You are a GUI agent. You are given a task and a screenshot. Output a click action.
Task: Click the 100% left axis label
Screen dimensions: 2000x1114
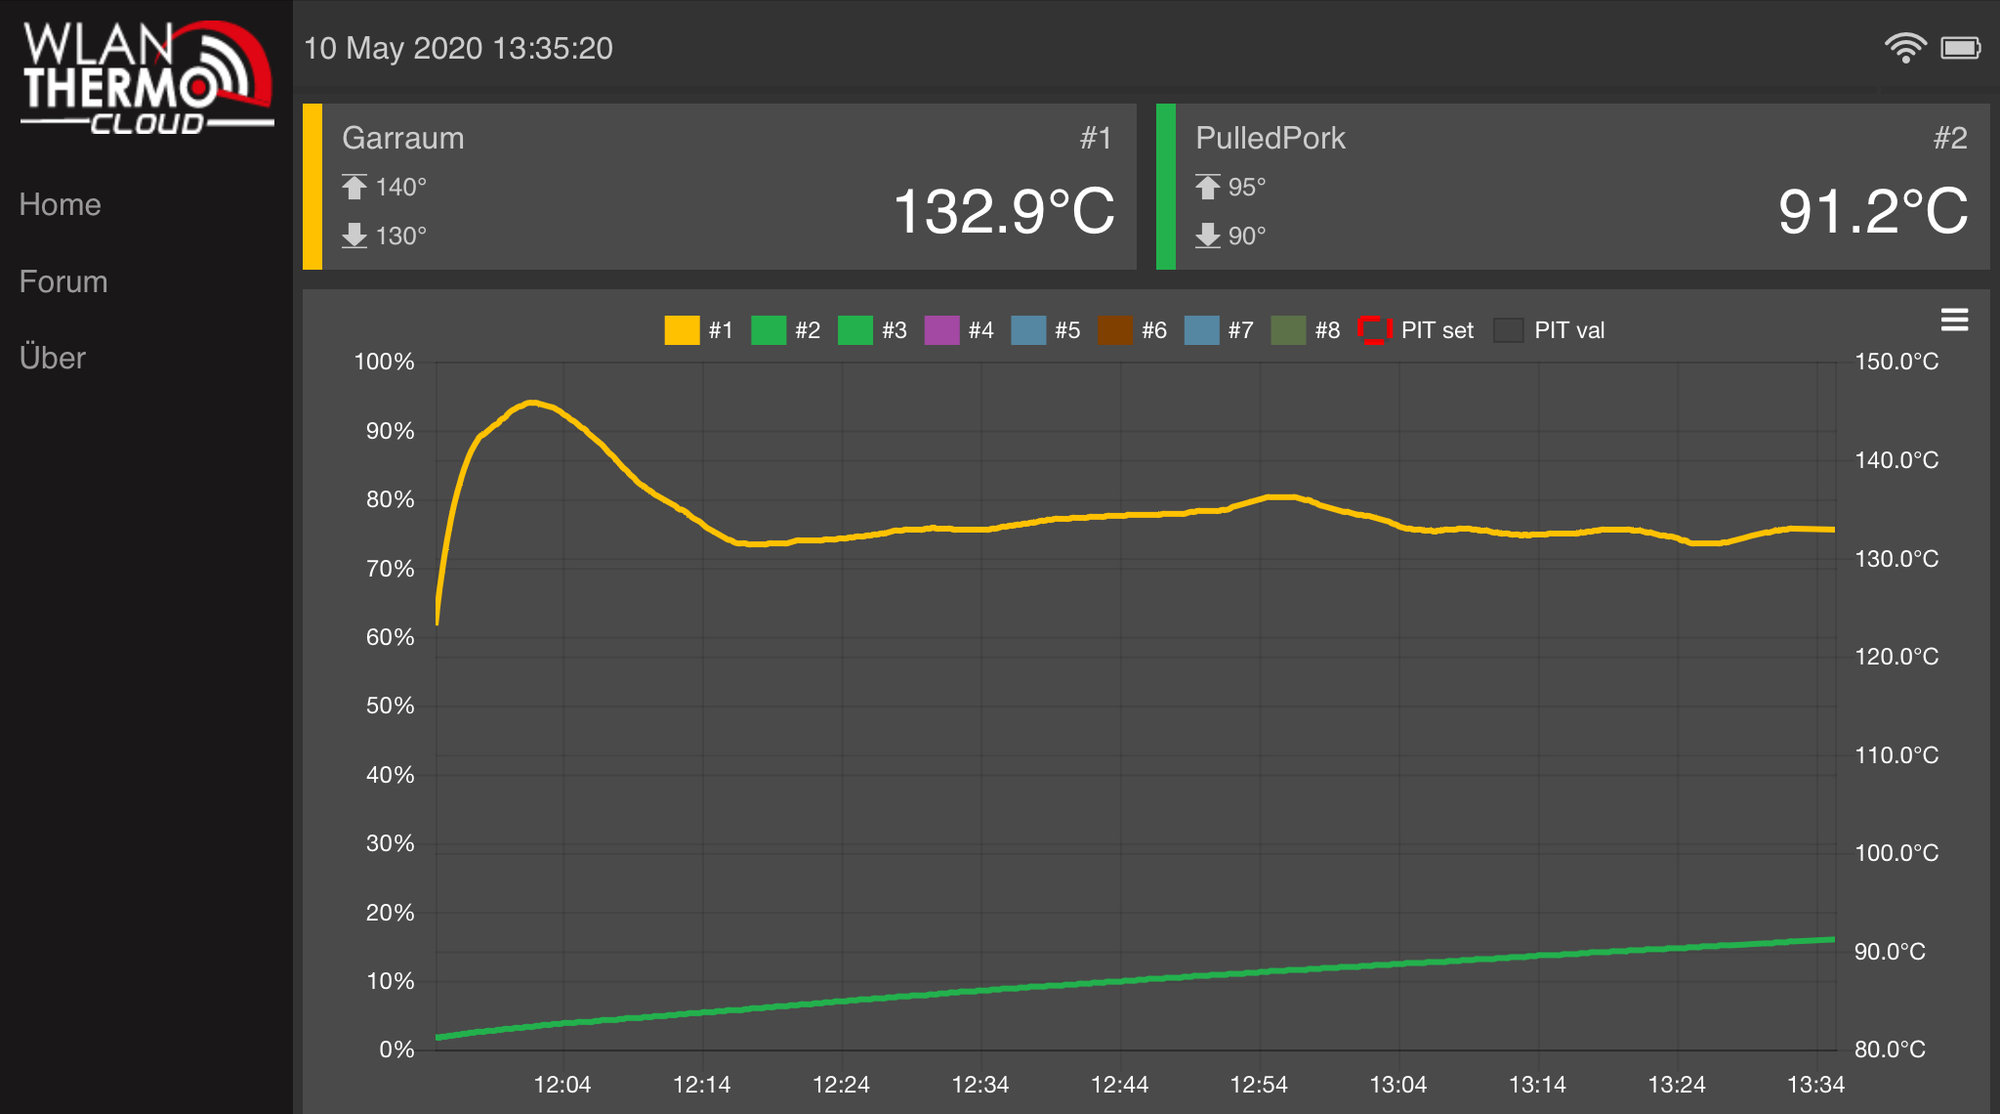tap(384, 362)
